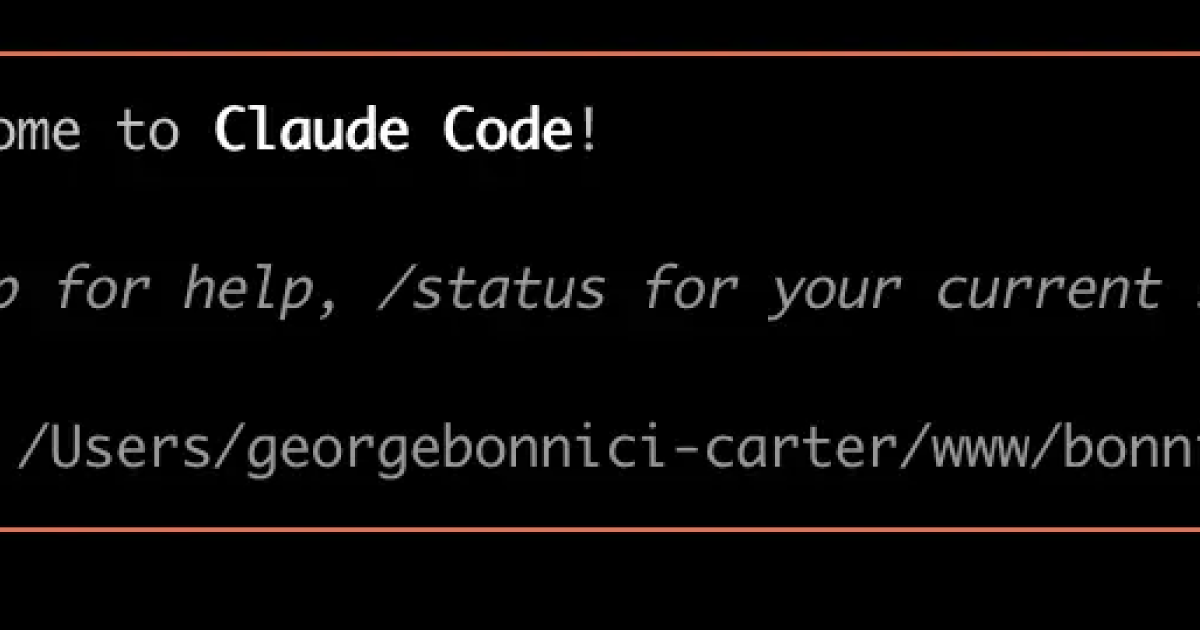Screen dimensions: 1200x630
Task: Click the bottom orange border line
Action: (x=600, y=530)
